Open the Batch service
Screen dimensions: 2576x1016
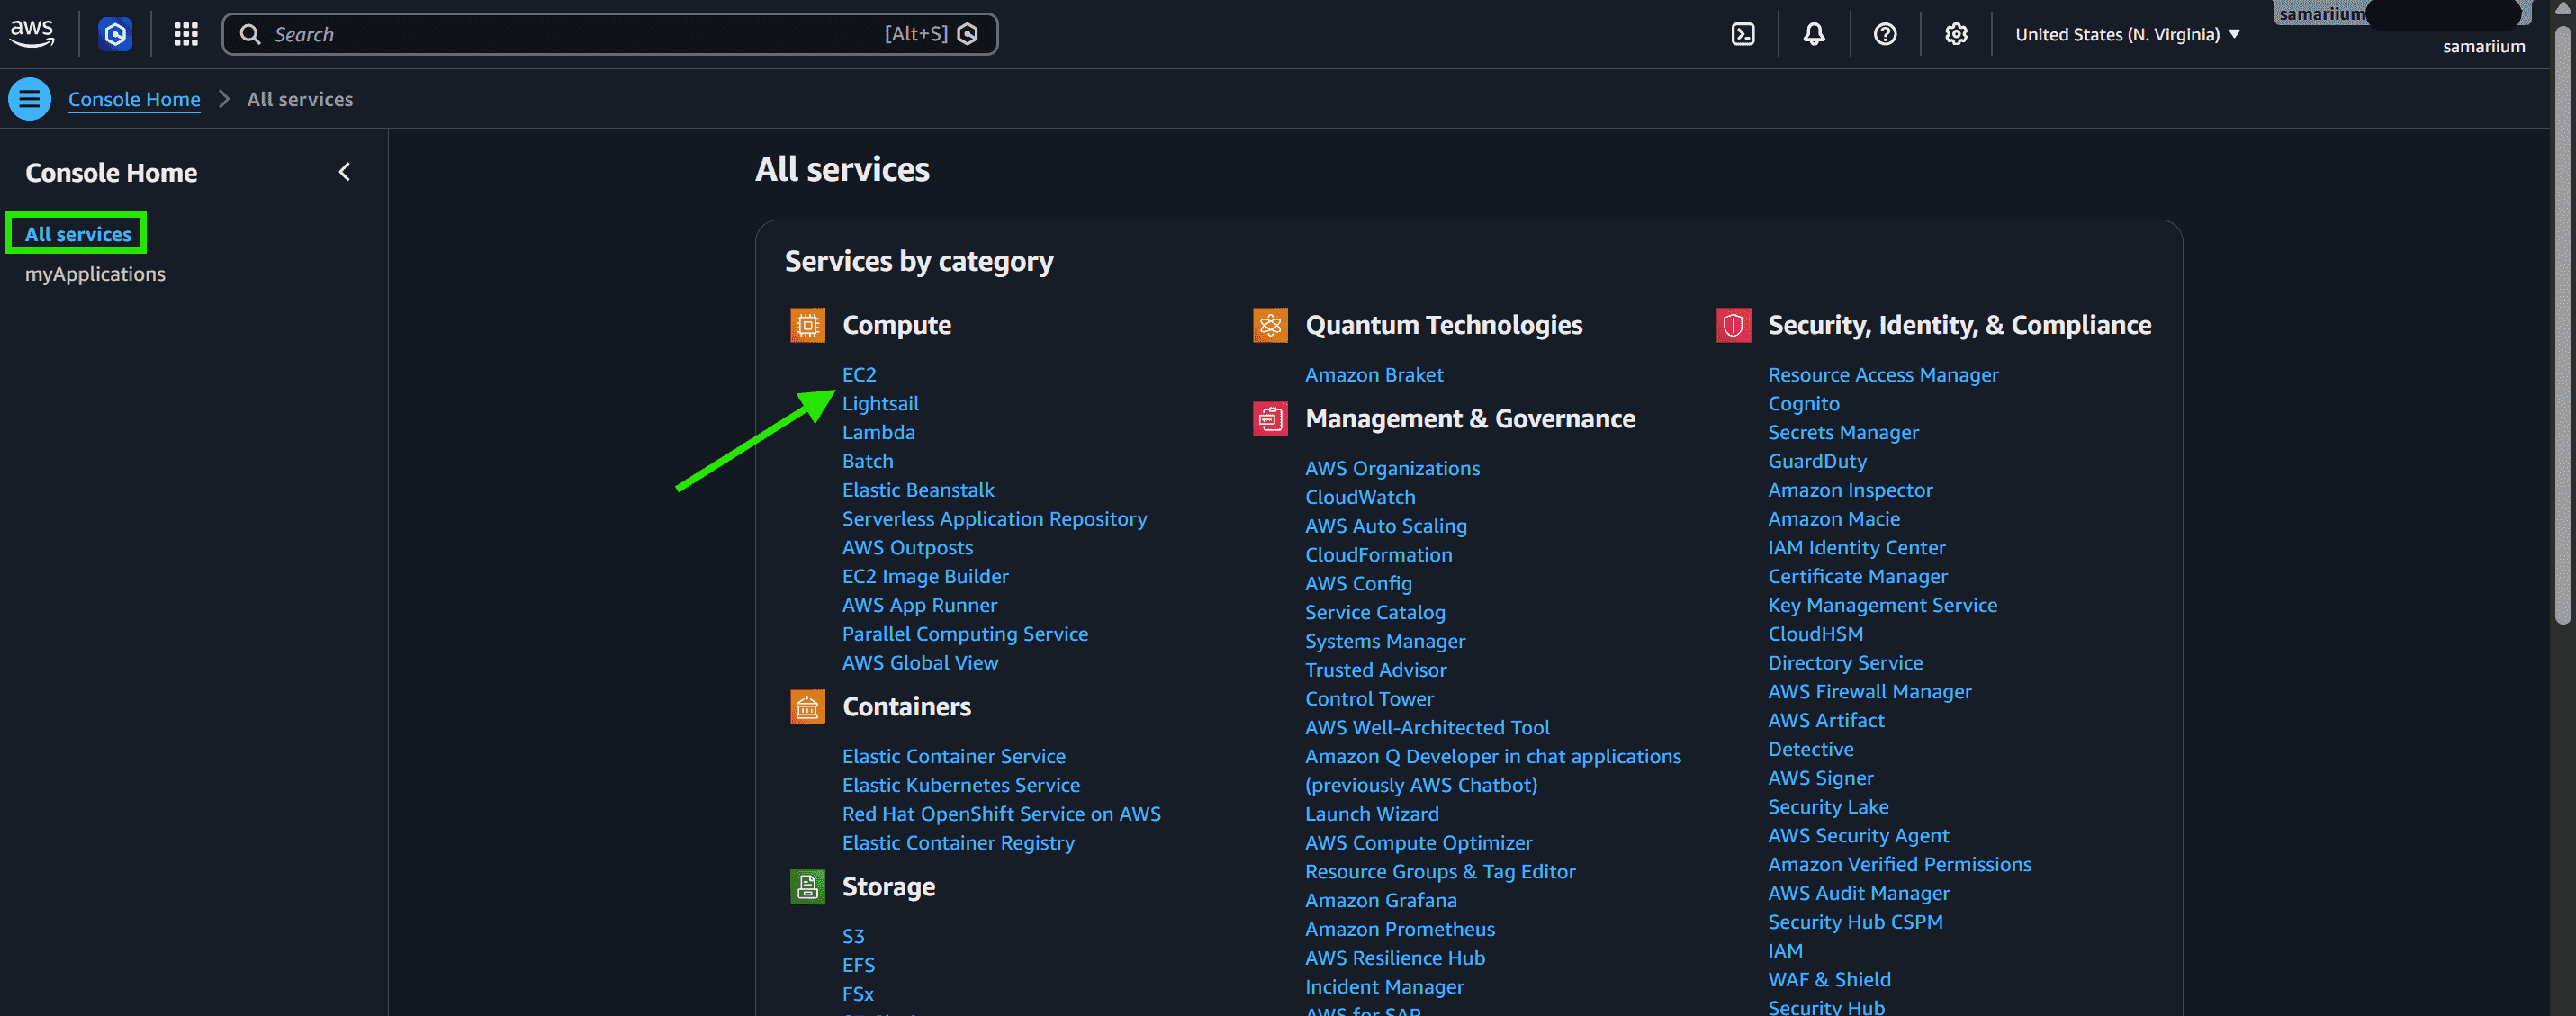pyautogui.click(x=867, y=461)
